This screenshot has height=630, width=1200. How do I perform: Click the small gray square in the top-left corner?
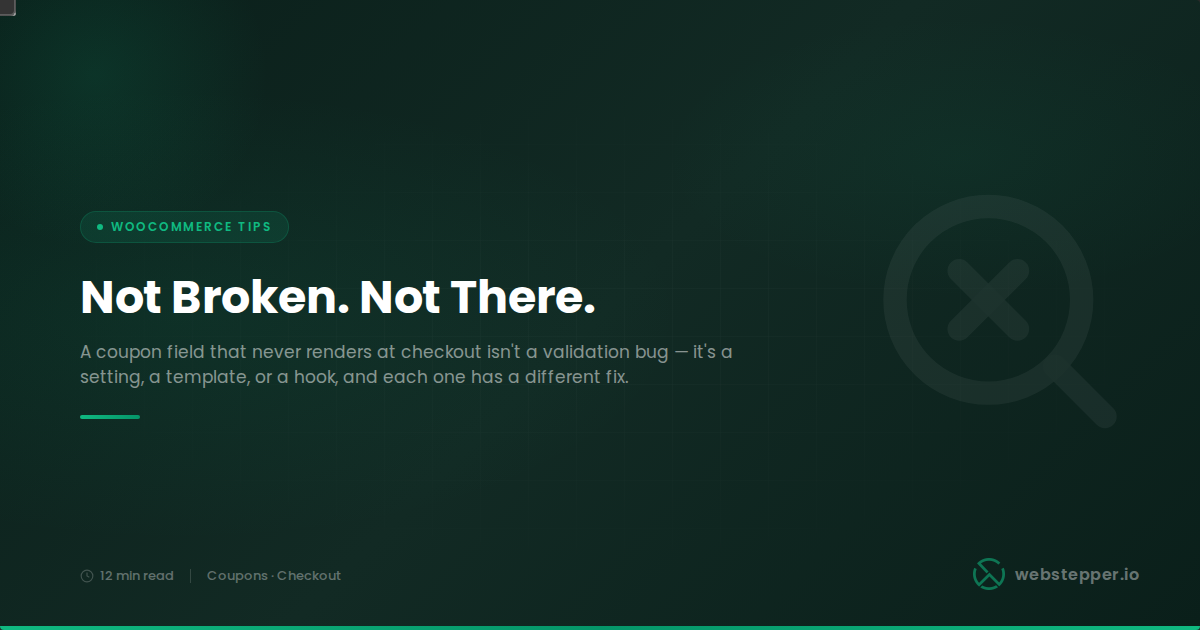click(x=7, y=7)
